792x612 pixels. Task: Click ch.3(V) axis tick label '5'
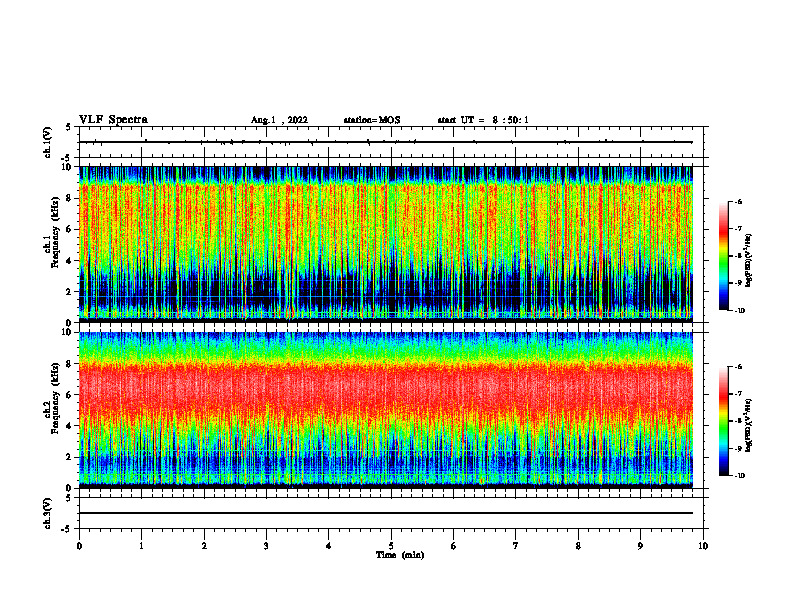tap(69, 498)
